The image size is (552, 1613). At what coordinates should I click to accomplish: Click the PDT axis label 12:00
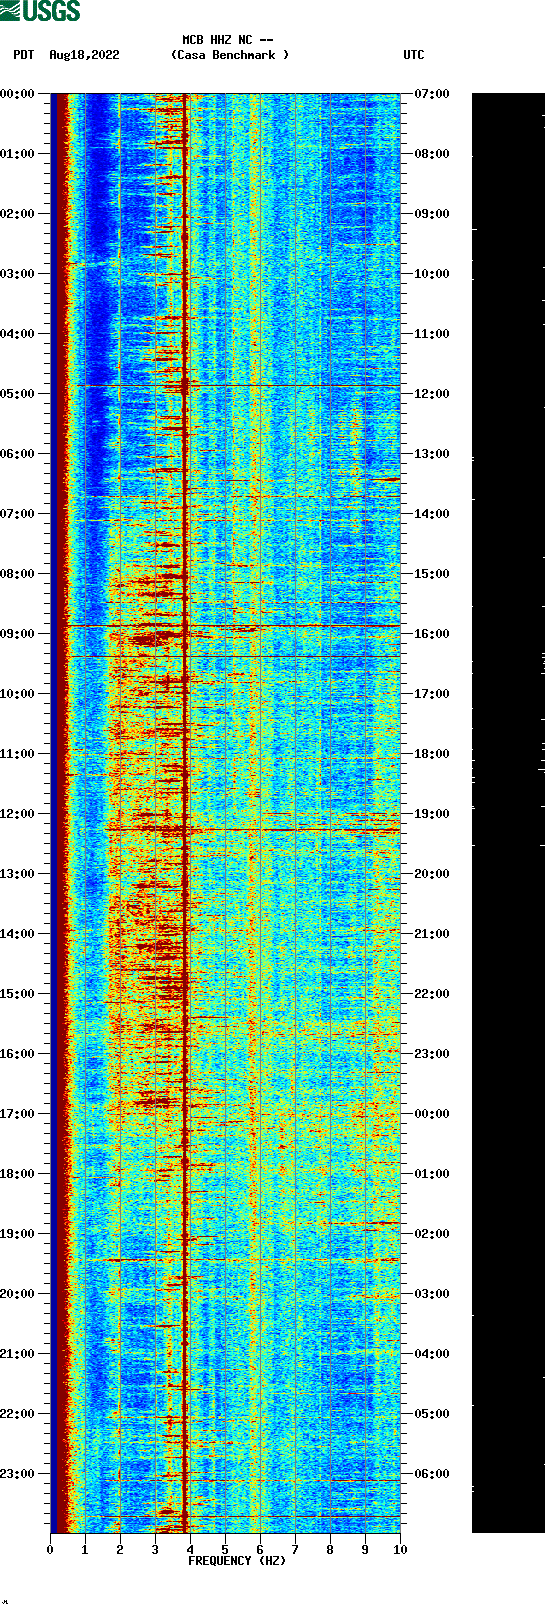coord(18,814)
